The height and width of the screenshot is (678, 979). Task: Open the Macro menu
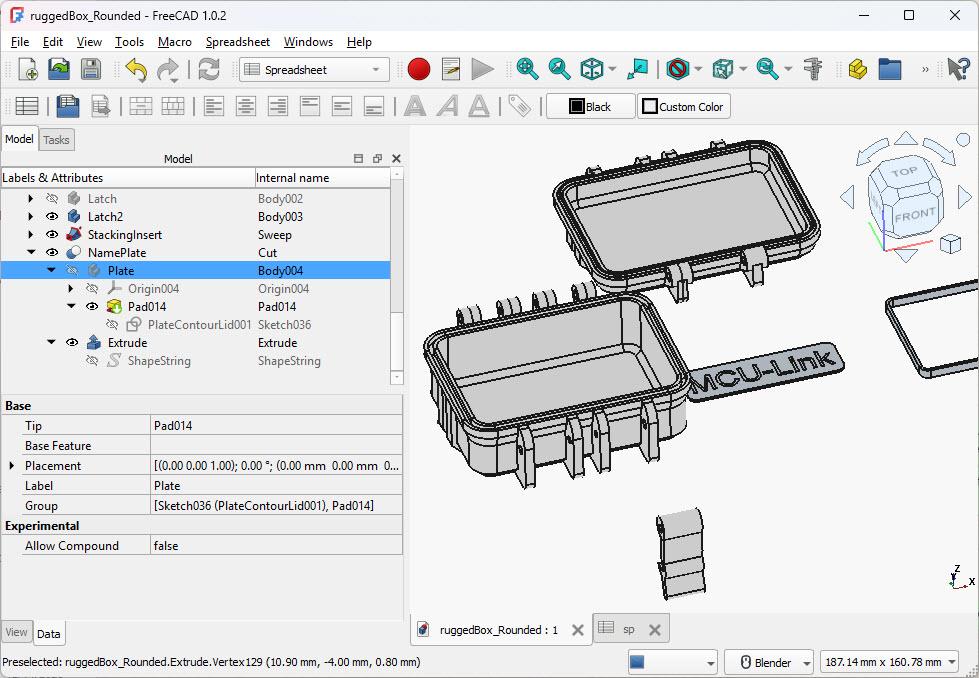(x=174, y=42)
